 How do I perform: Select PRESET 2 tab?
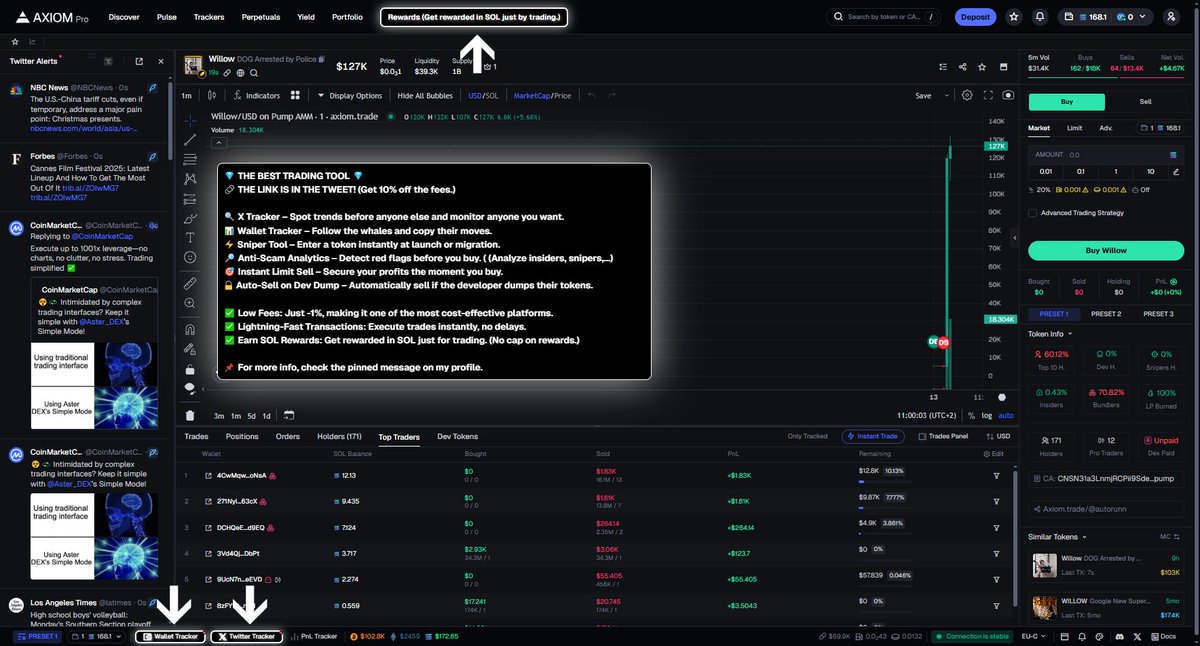tap(1105, 314)
